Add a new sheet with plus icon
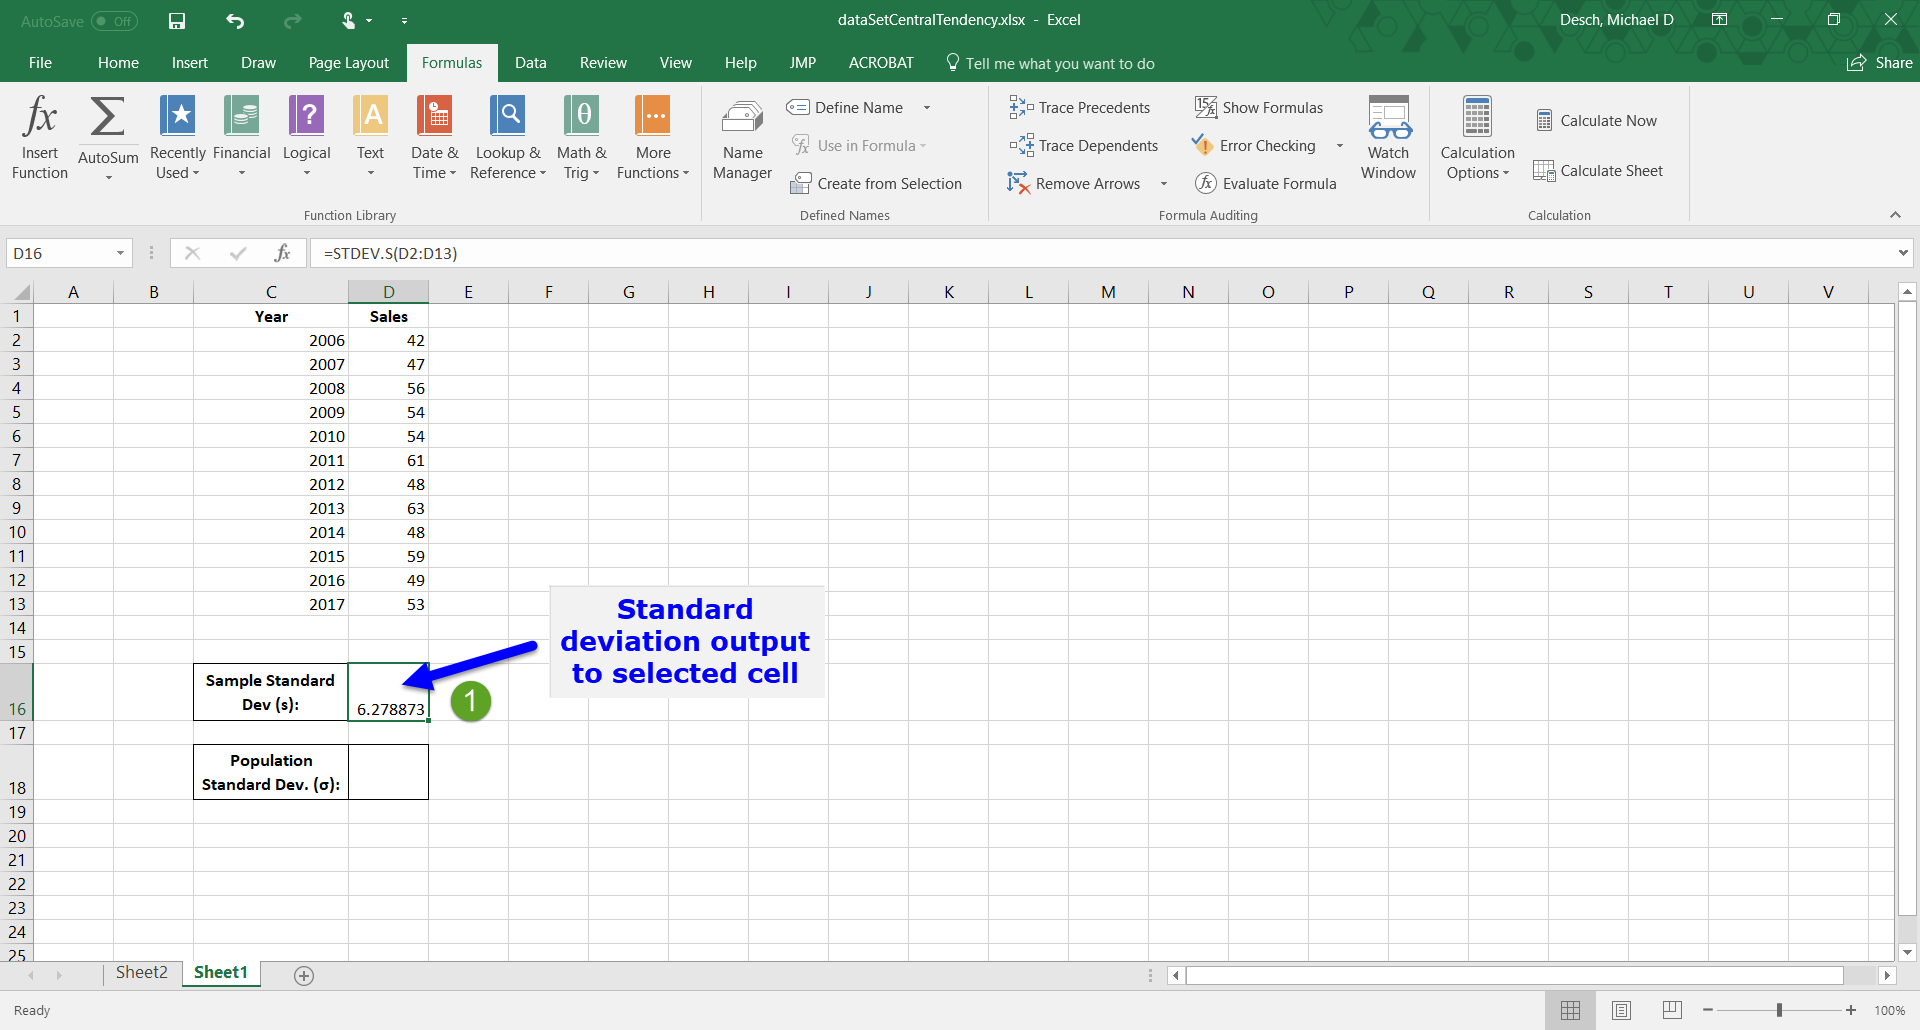The image size is (1920, 1030). [304, 976]
